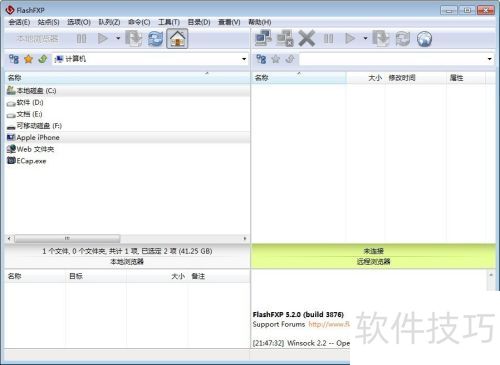
Task: Click queue 目标 column header
Action: 96,276
